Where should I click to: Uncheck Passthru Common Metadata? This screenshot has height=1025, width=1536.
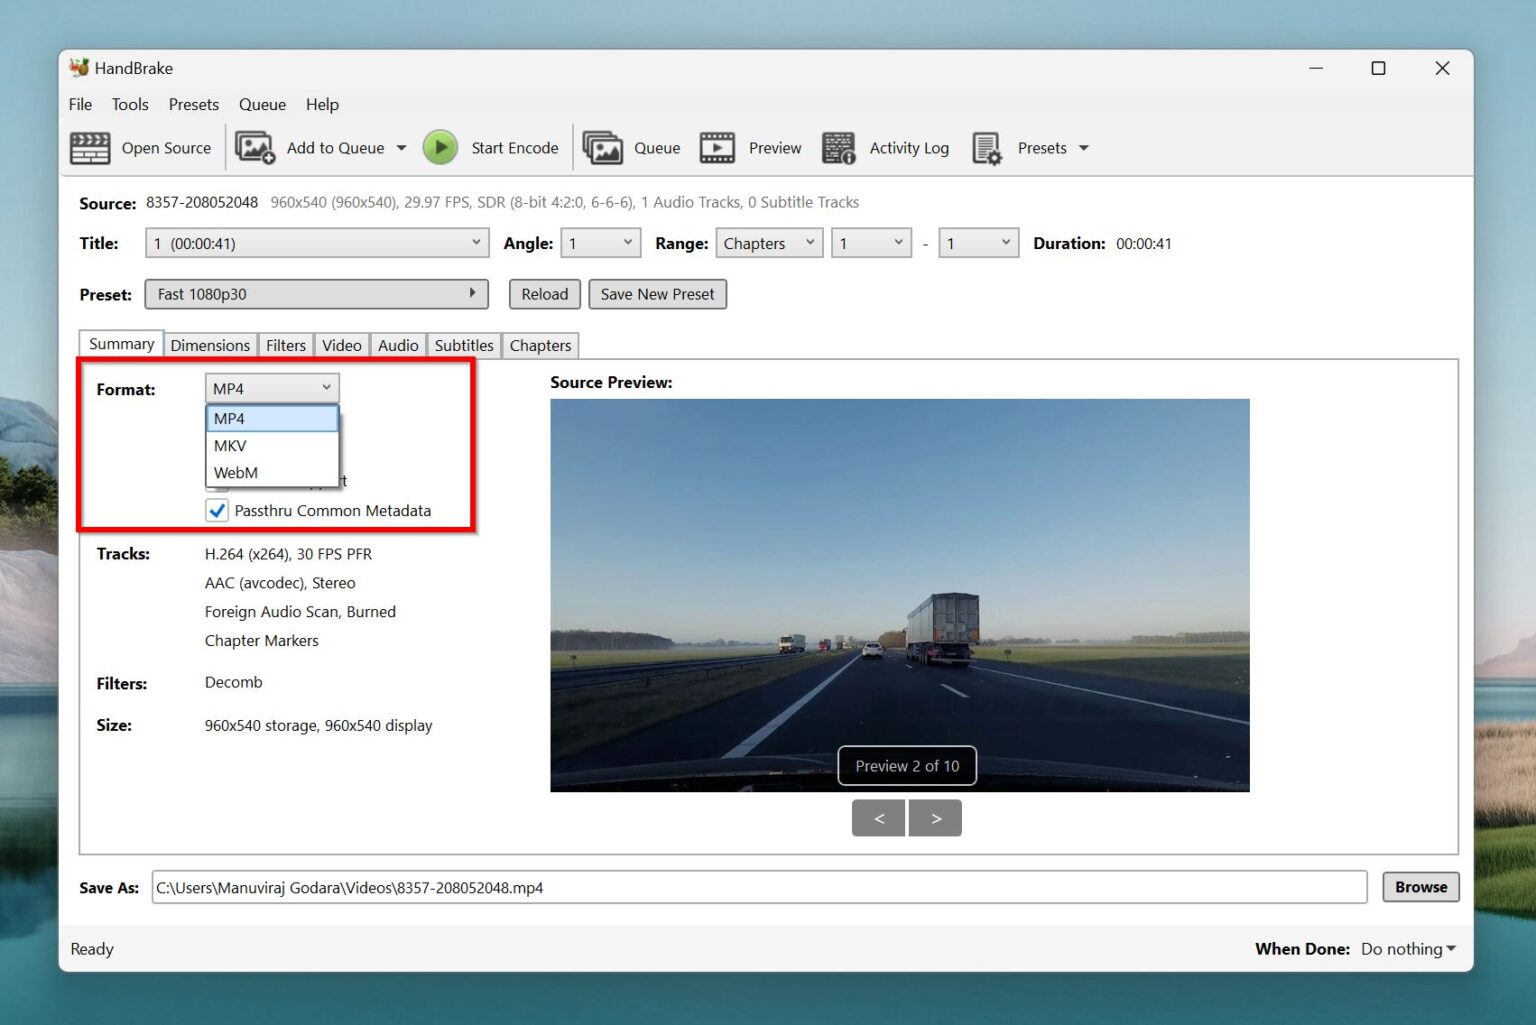click(217, 510)
